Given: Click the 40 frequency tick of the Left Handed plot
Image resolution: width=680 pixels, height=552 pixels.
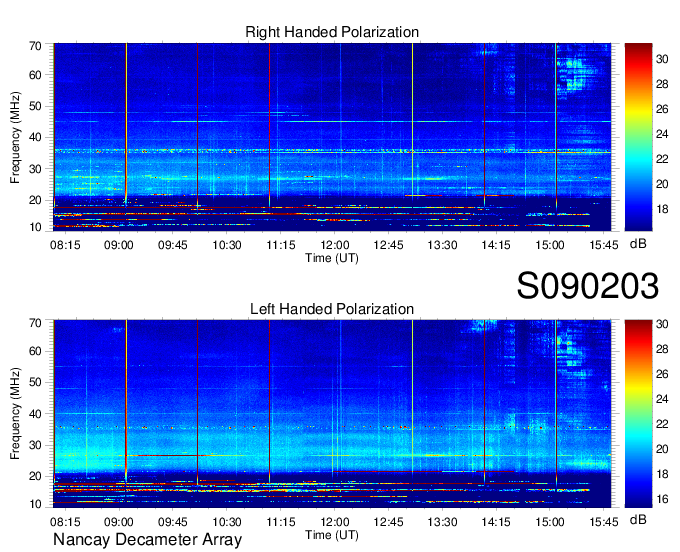Looking at the screenshot, I should [35, 414].
